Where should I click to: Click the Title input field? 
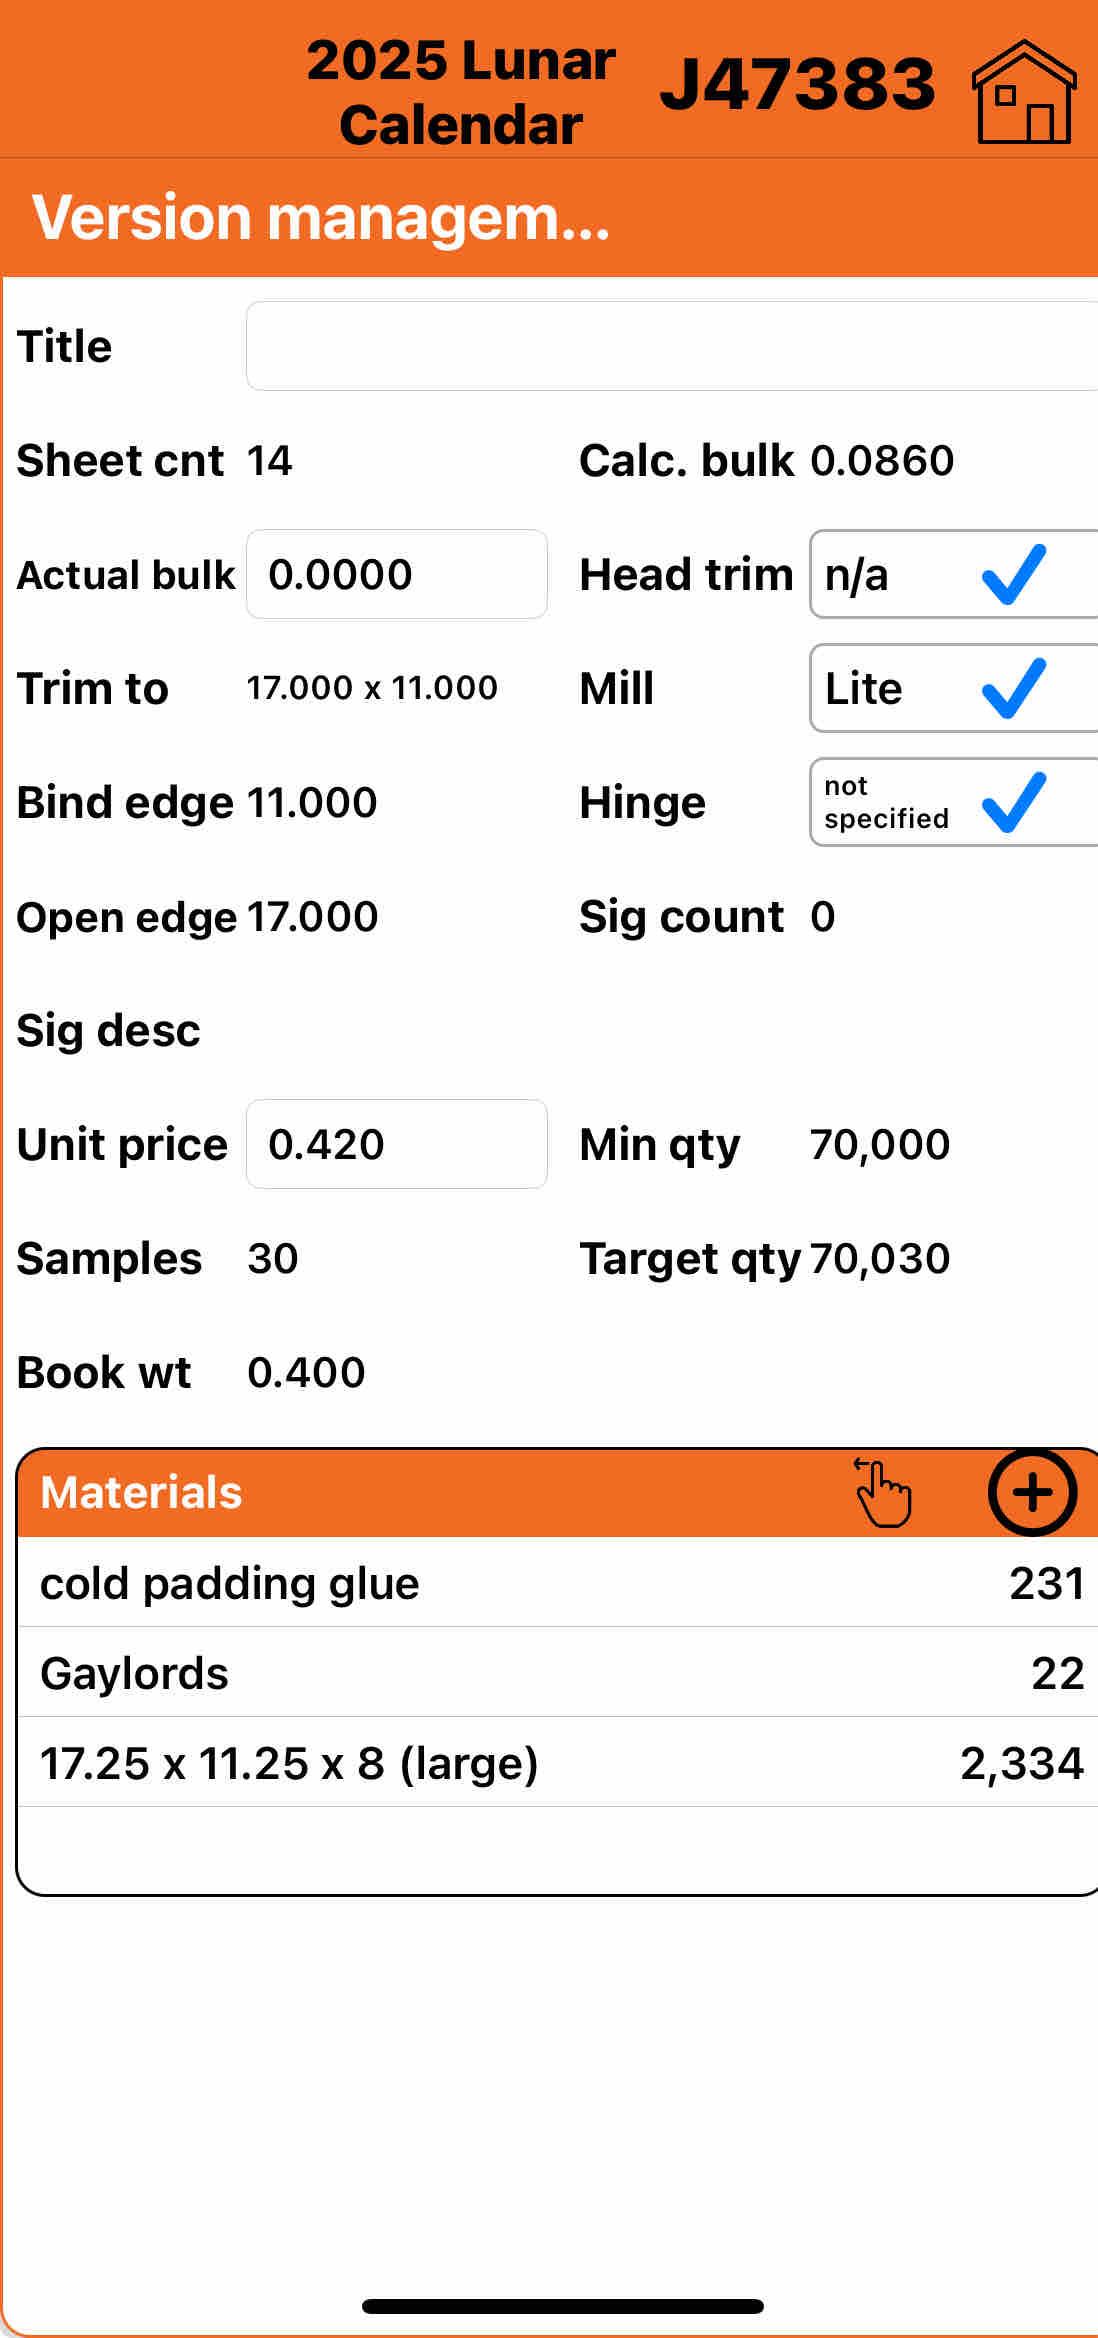click(x=670, y=346)
